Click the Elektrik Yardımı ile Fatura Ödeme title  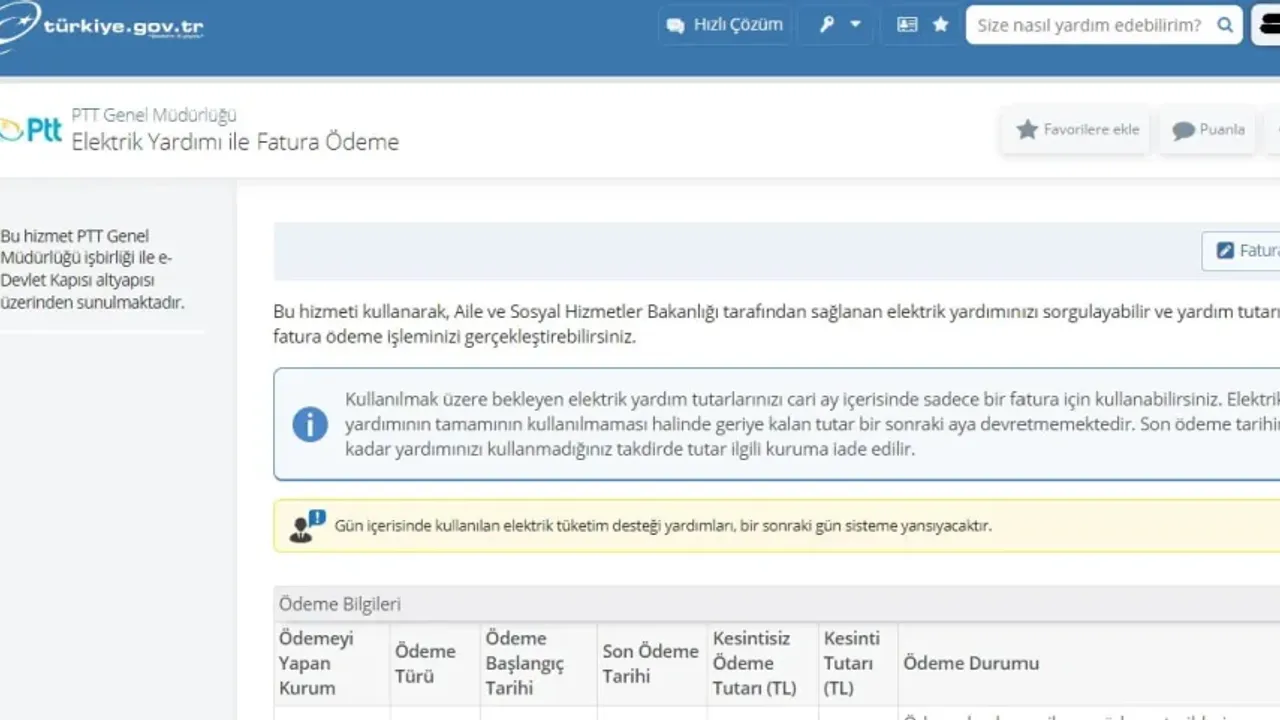point(235,142)
